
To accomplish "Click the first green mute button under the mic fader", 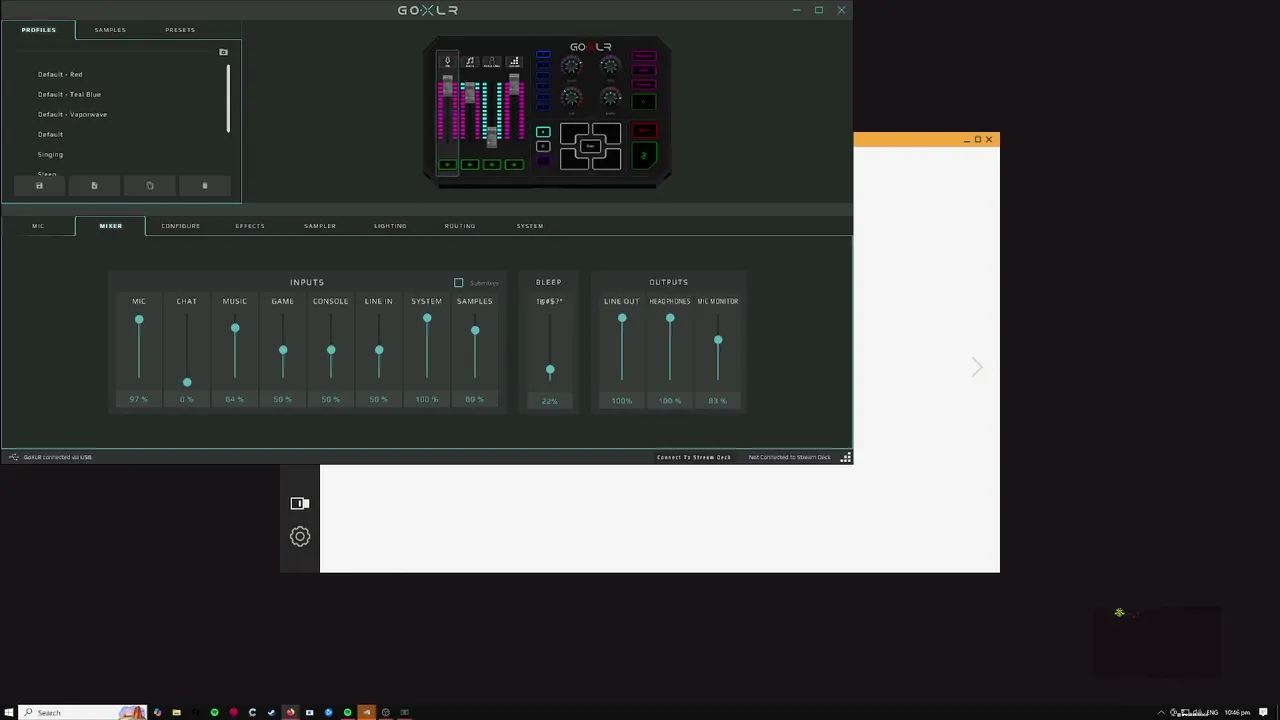I will click(448, 164).
